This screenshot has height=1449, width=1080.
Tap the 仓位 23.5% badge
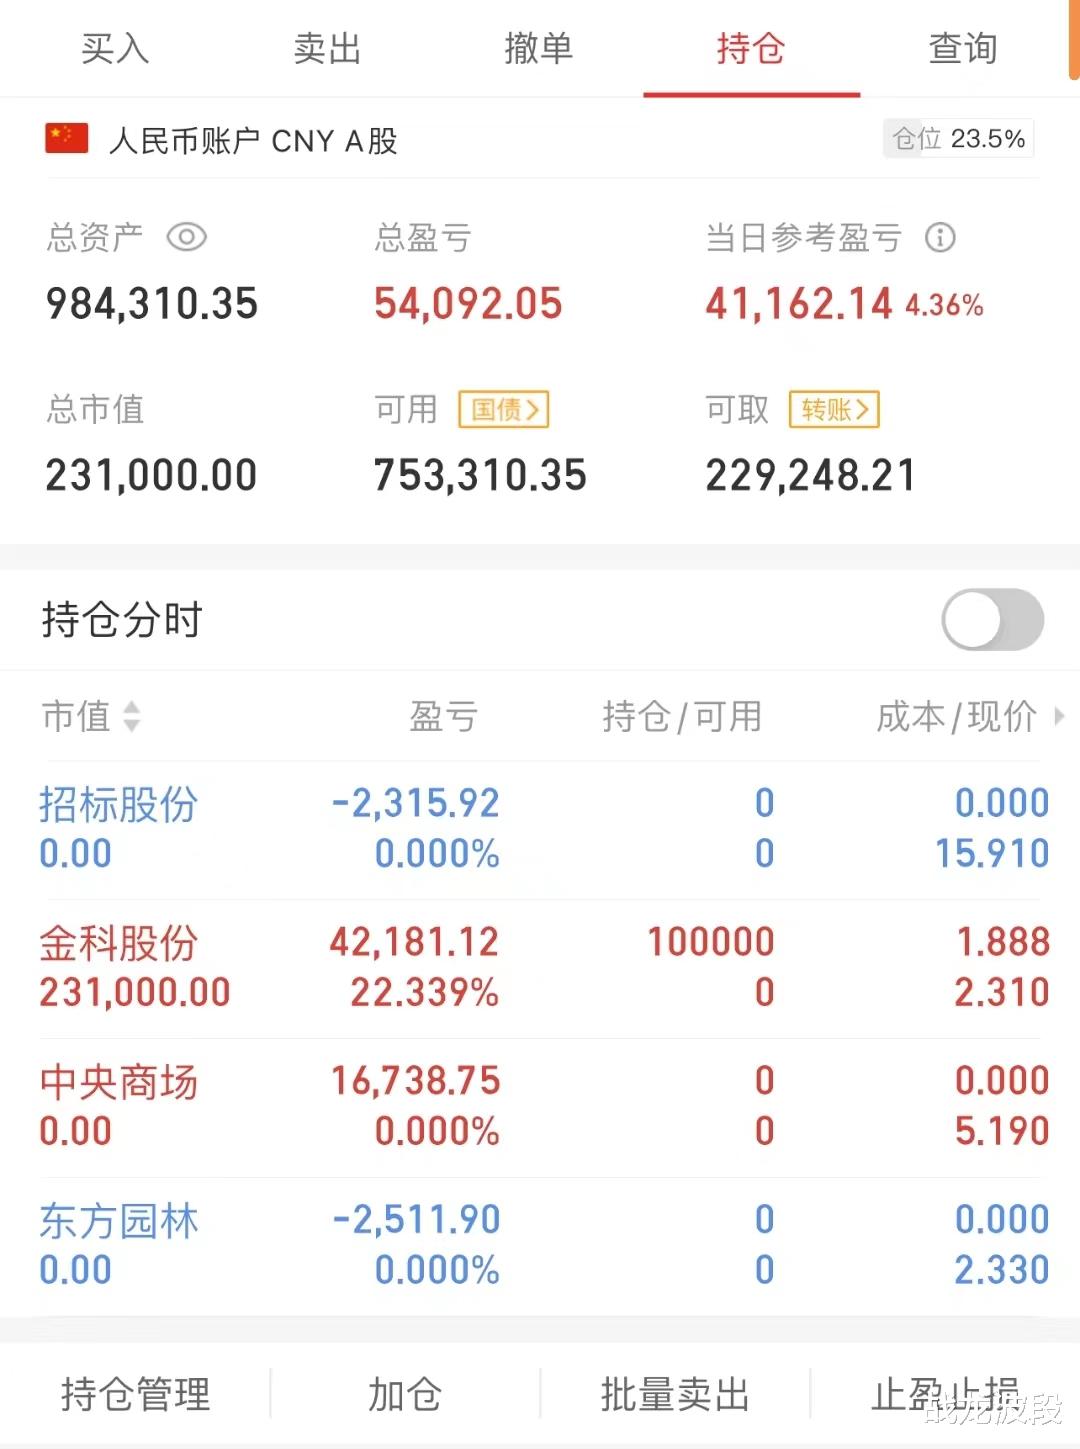pyautogui.click(x=958, y=139)
